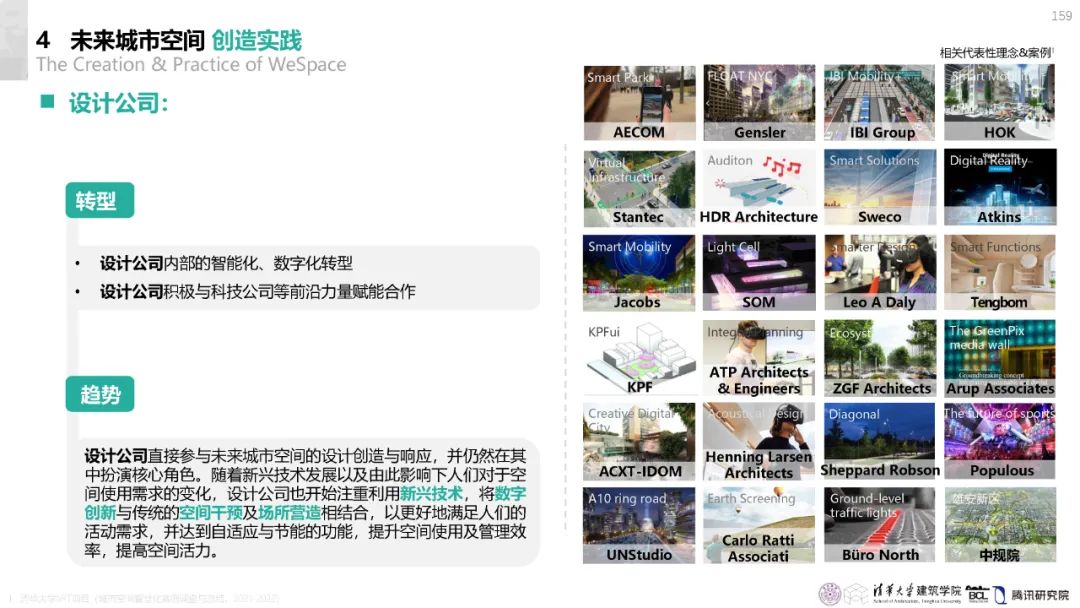Click the KPF KPFui thumbnail
This screenshot has height=608, width=1080.
point(639,358)
